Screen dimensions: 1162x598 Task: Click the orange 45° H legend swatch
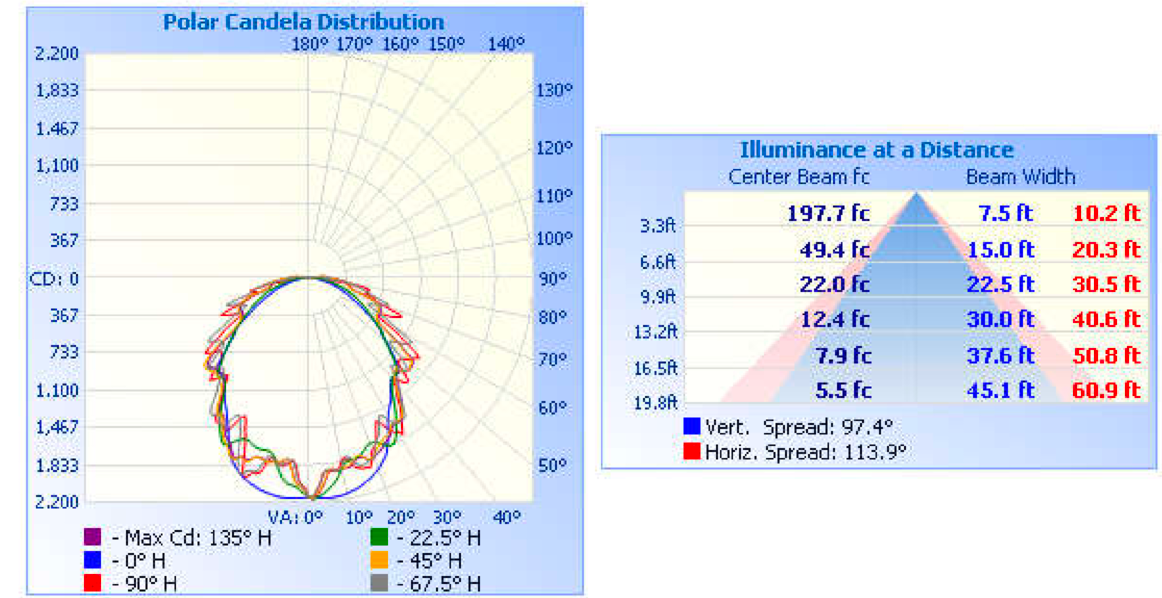[380, 561]
